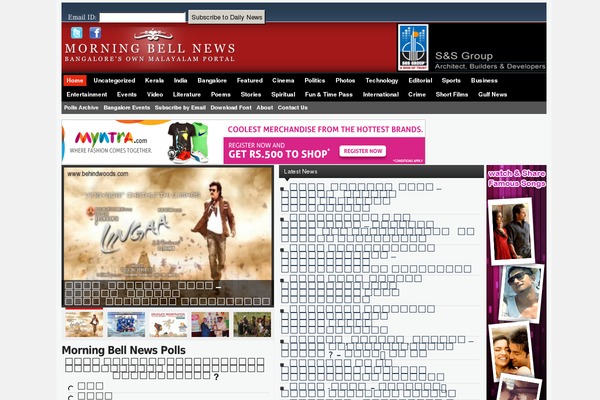Viewport: 600px width, 400px height.
Task: Open the Bangalore news category
Action: [x=212, y=80]
